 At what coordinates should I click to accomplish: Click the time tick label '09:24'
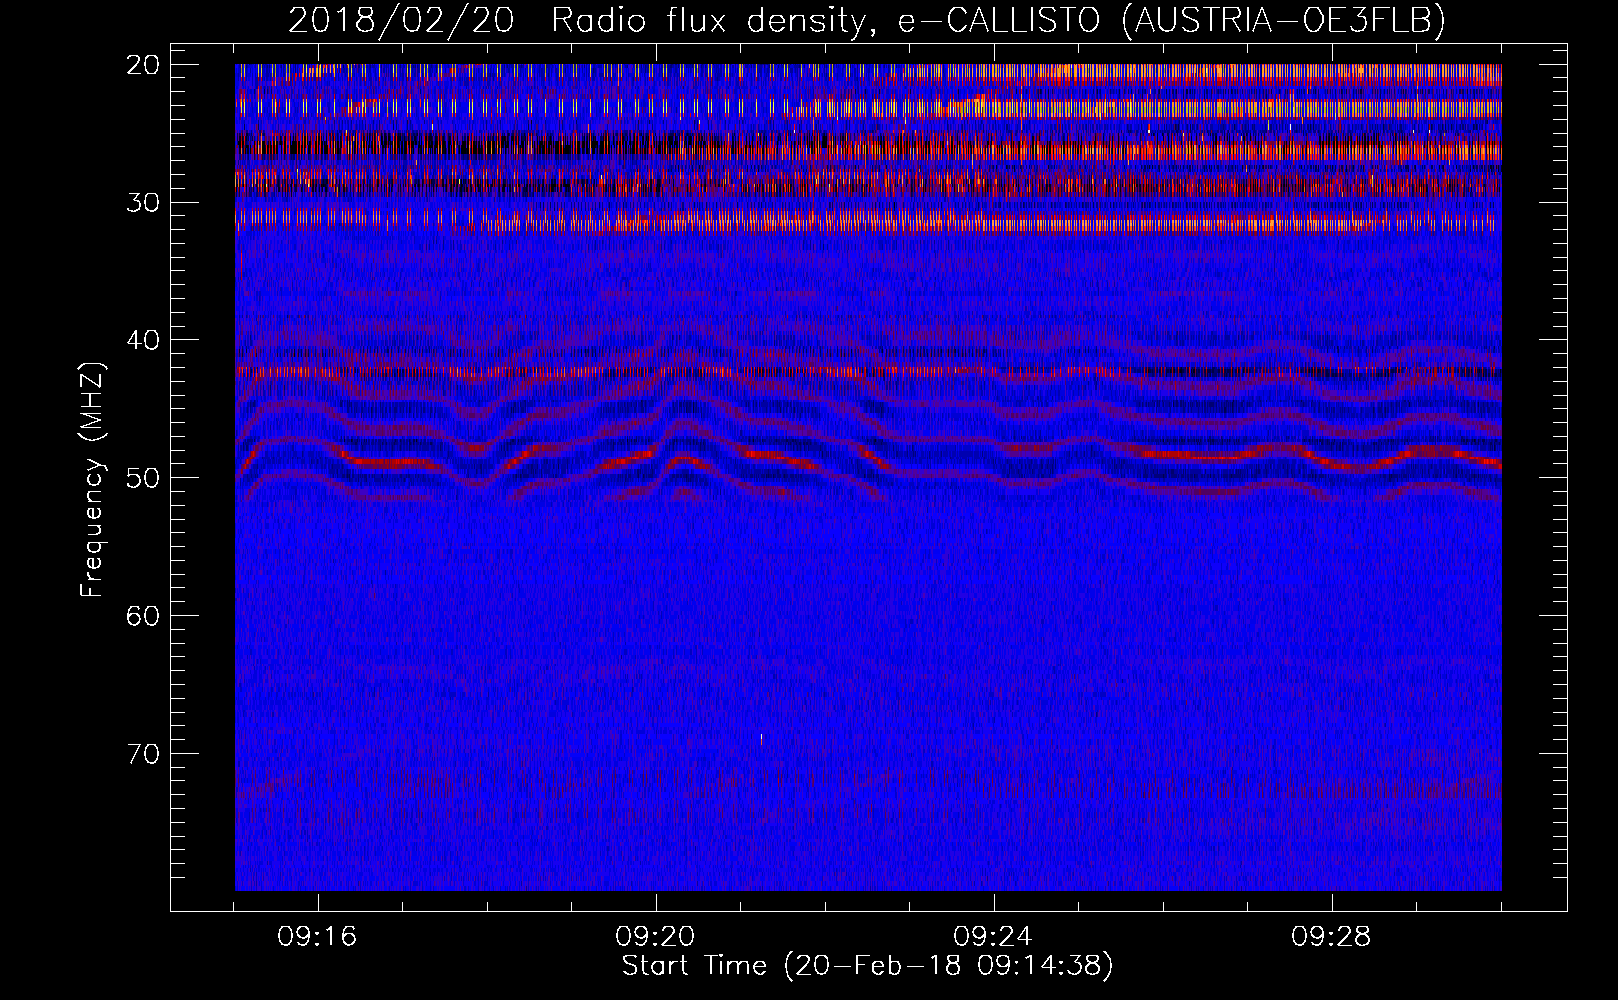(994, 937)
